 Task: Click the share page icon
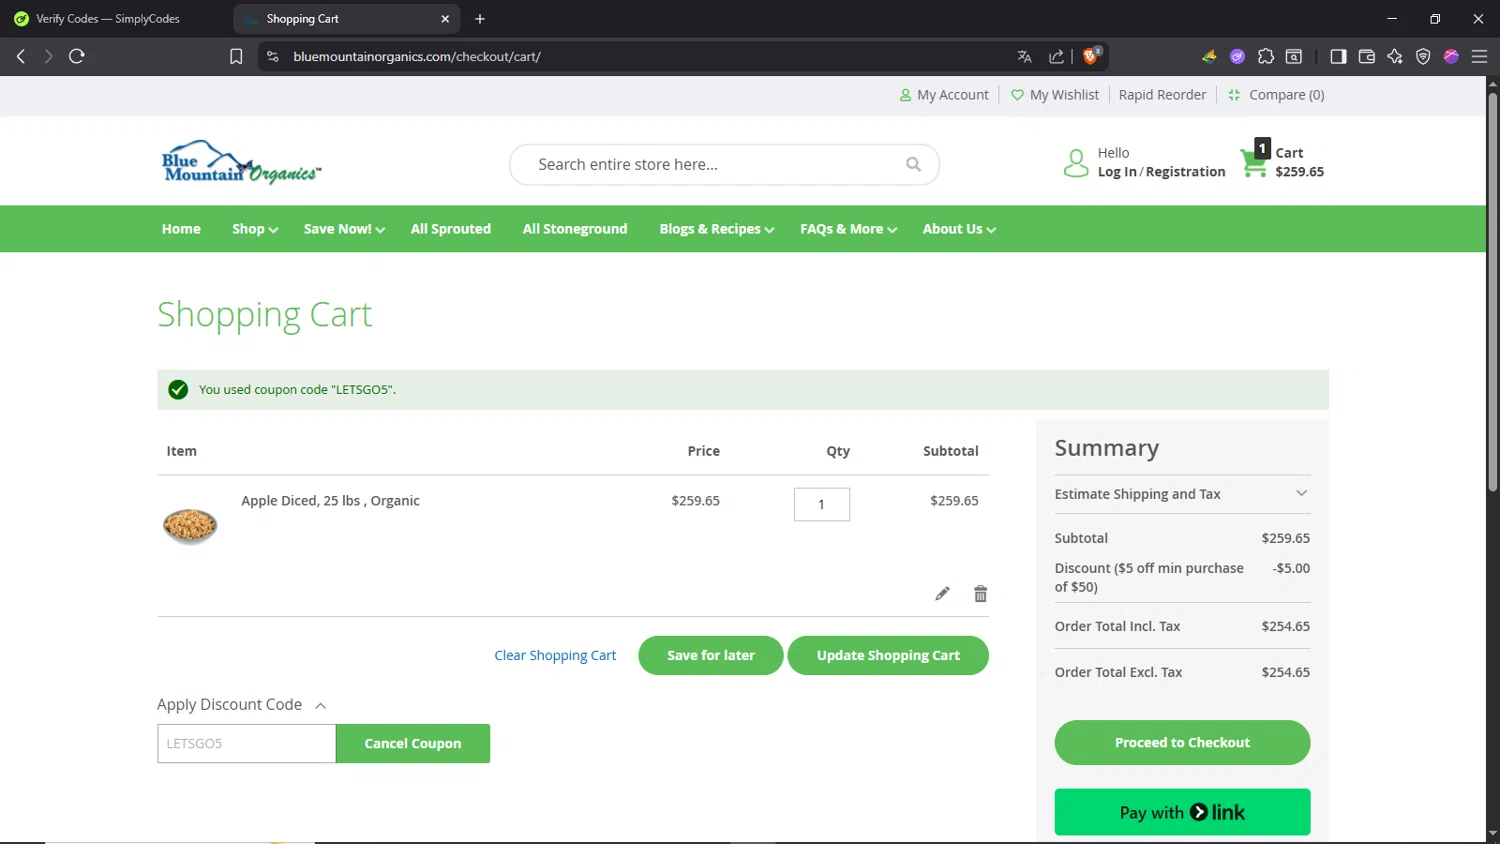coord(1056,57)
